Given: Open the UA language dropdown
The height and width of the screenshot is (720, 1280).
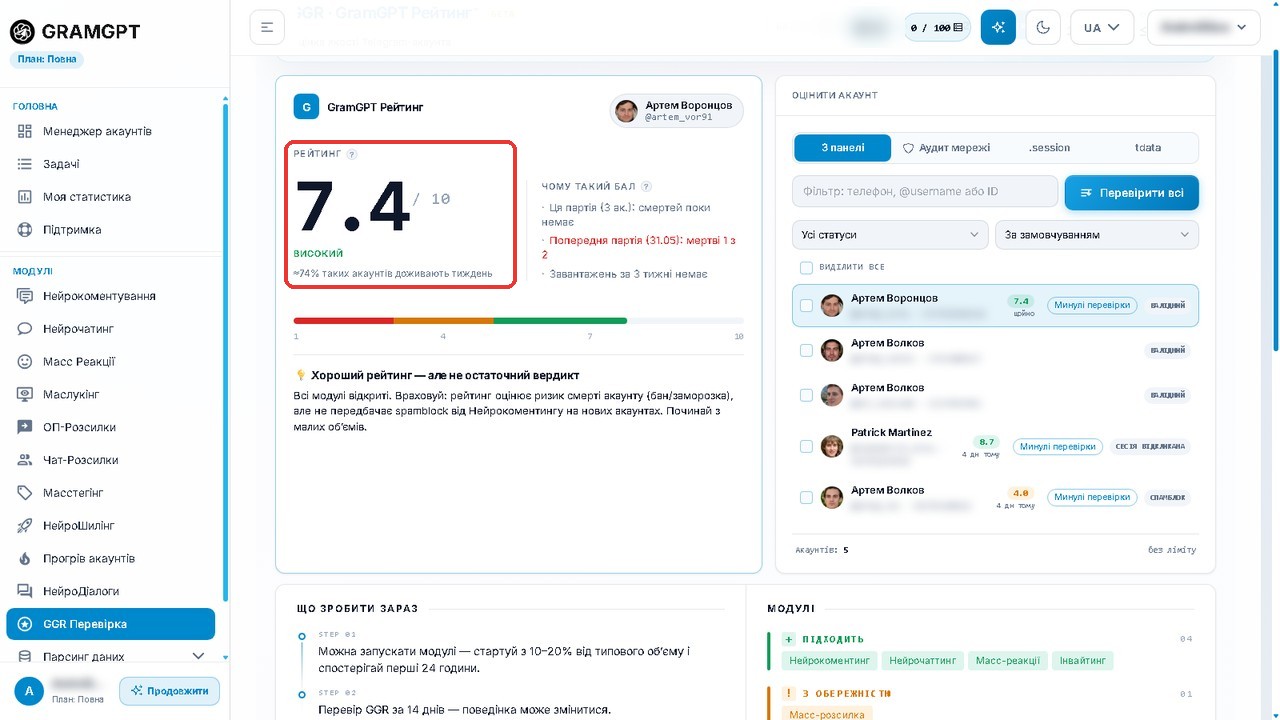Looking at the screenshot, I should pyautogui.click(x=1102, y=27).
